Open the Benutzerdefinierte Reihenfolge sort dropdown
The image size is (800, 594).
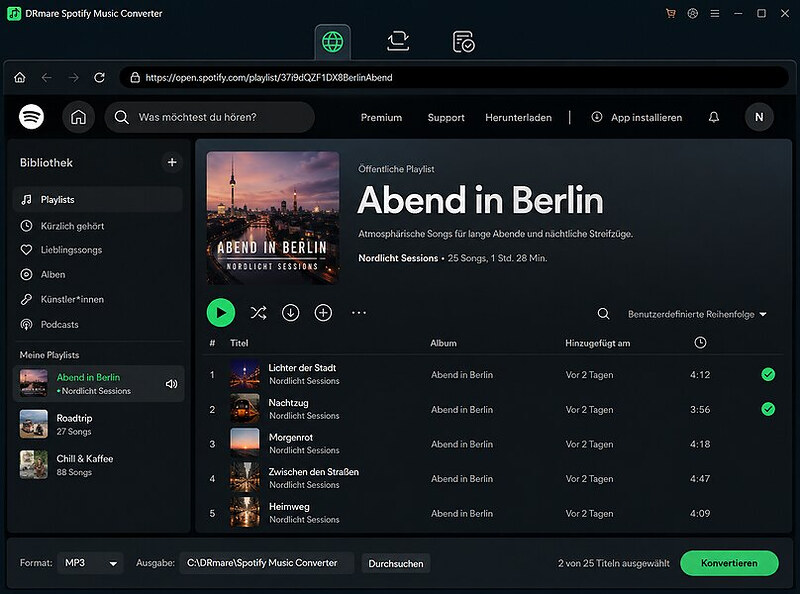(697, 314)
